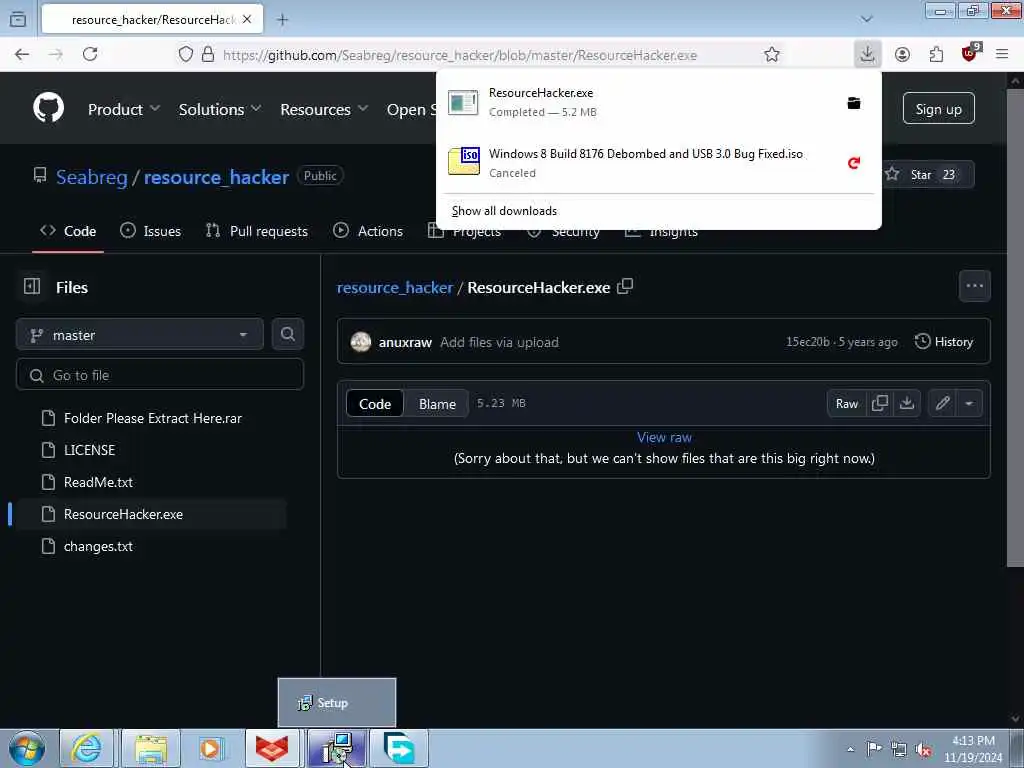Open the Raw file view

[x=846, y=404]
